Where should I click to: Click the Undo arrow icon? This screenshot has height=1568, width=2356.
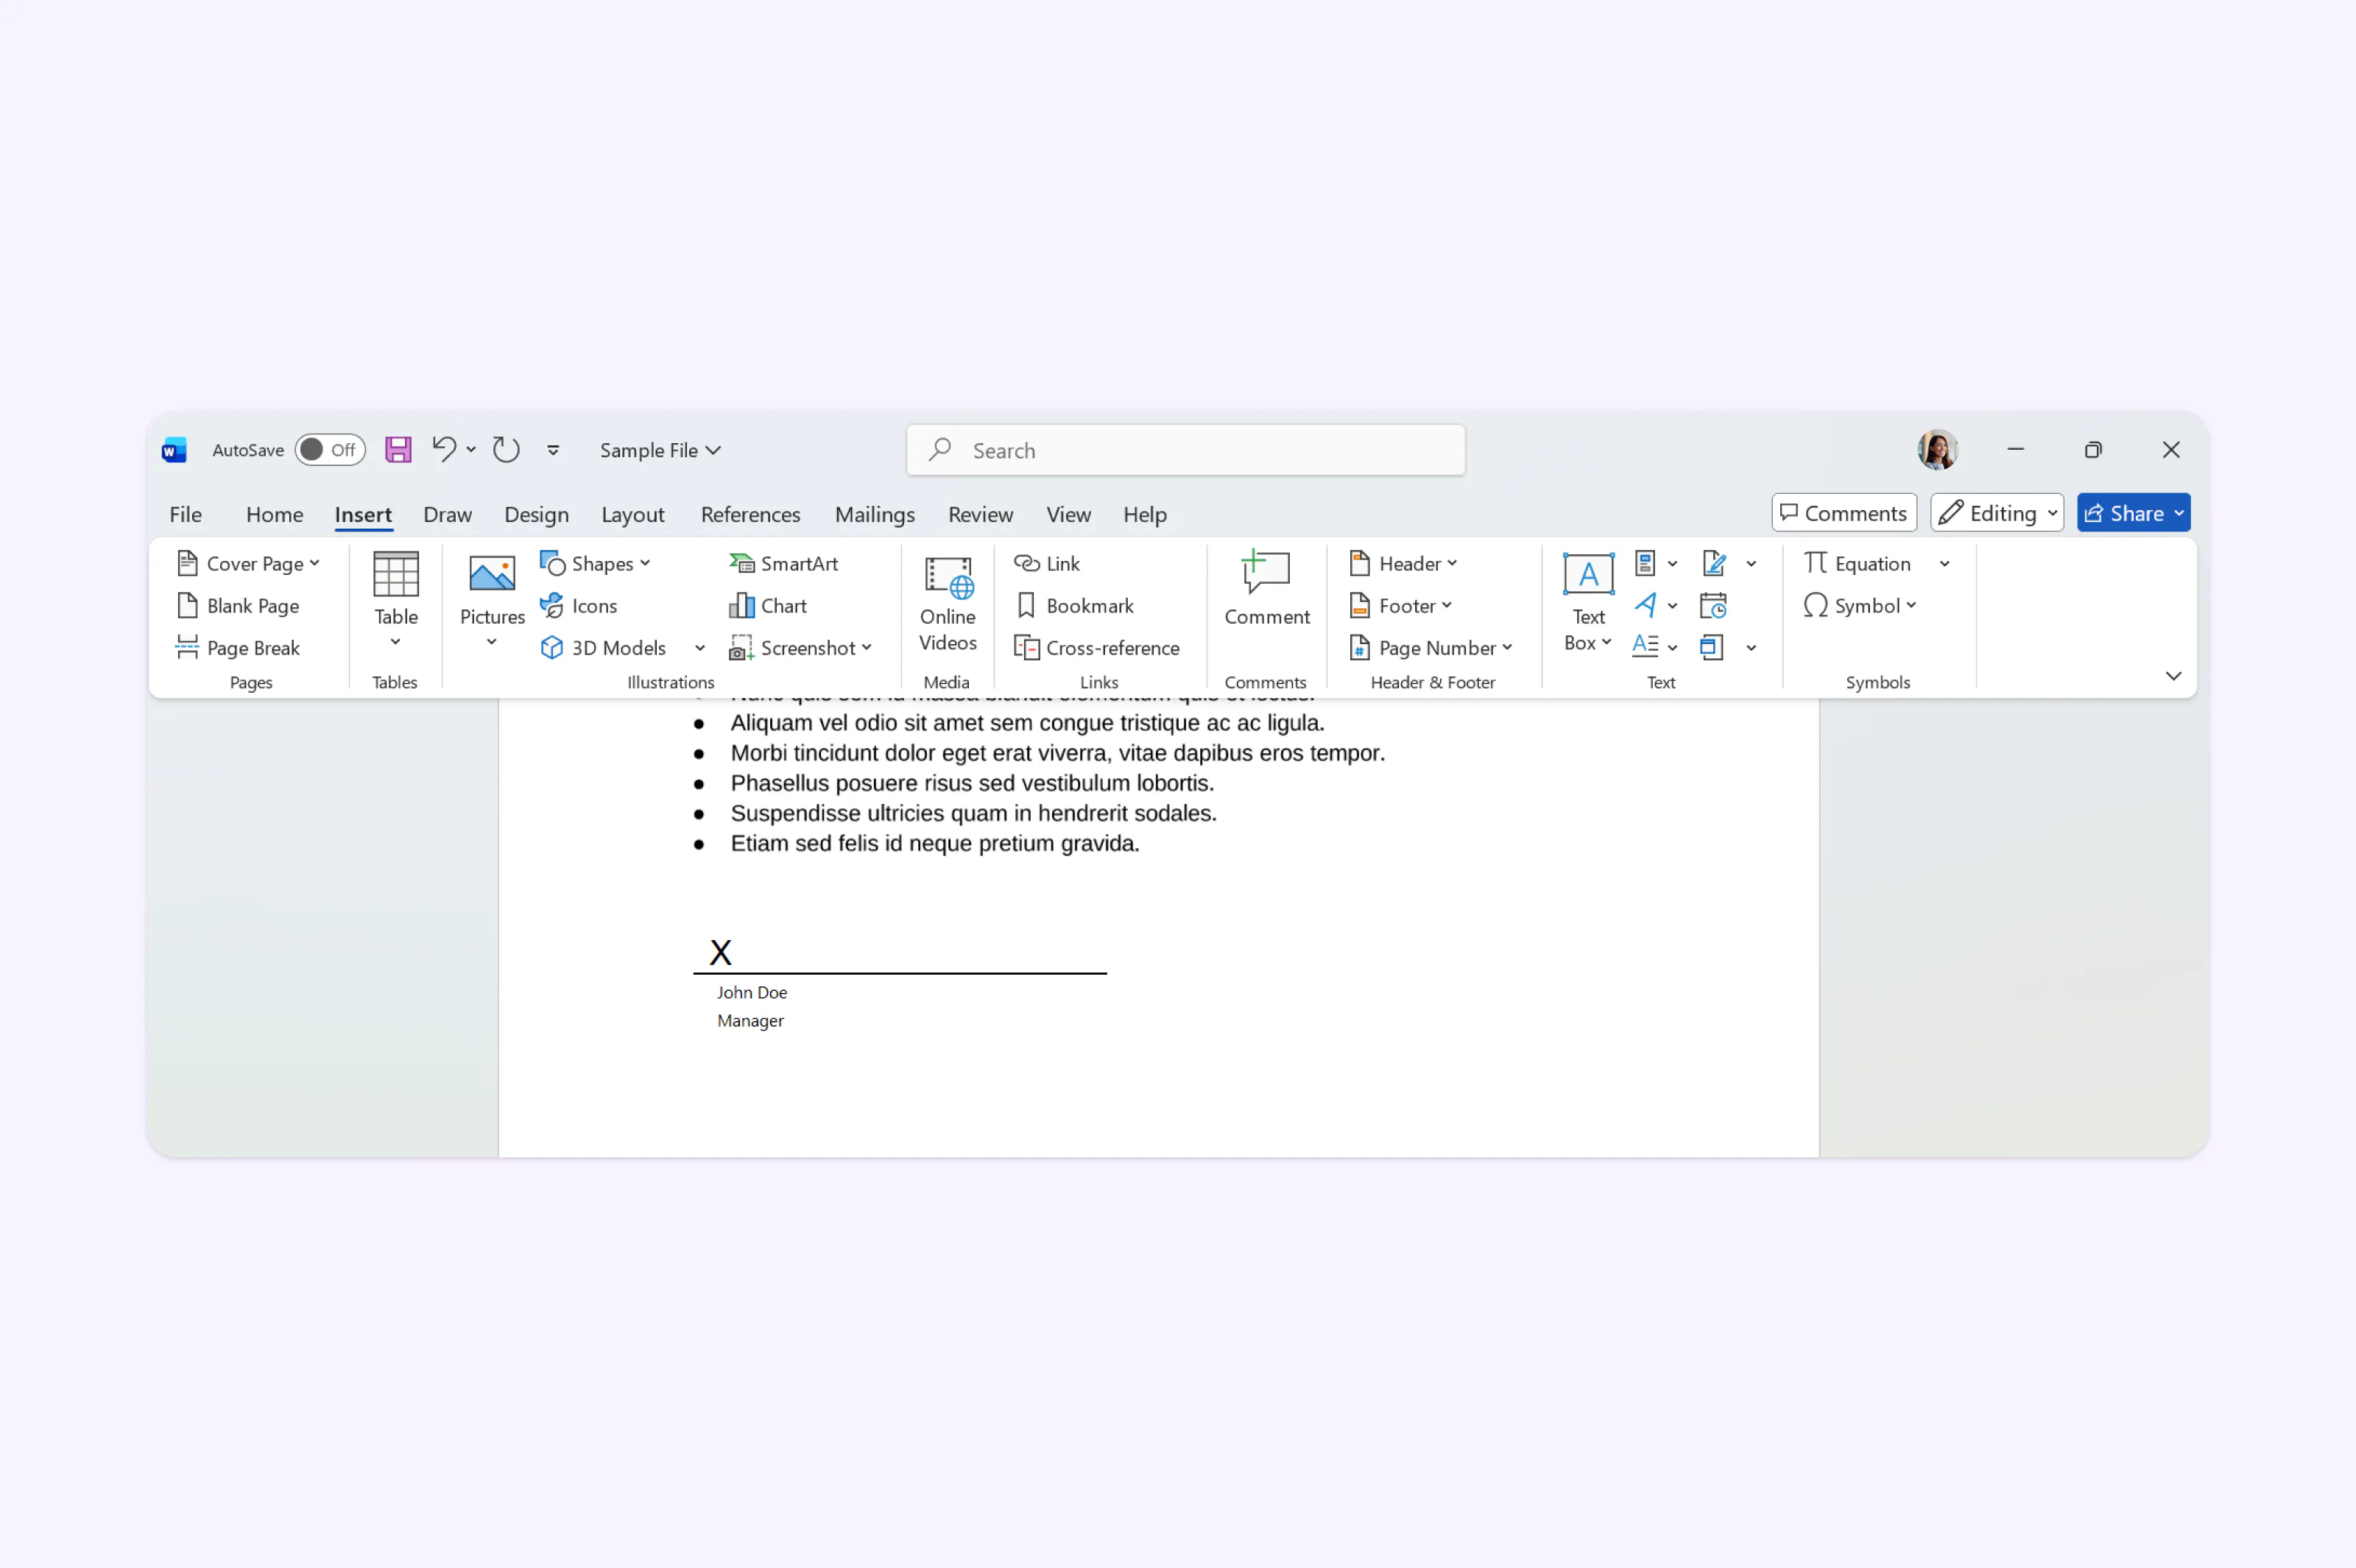[443, 449]
